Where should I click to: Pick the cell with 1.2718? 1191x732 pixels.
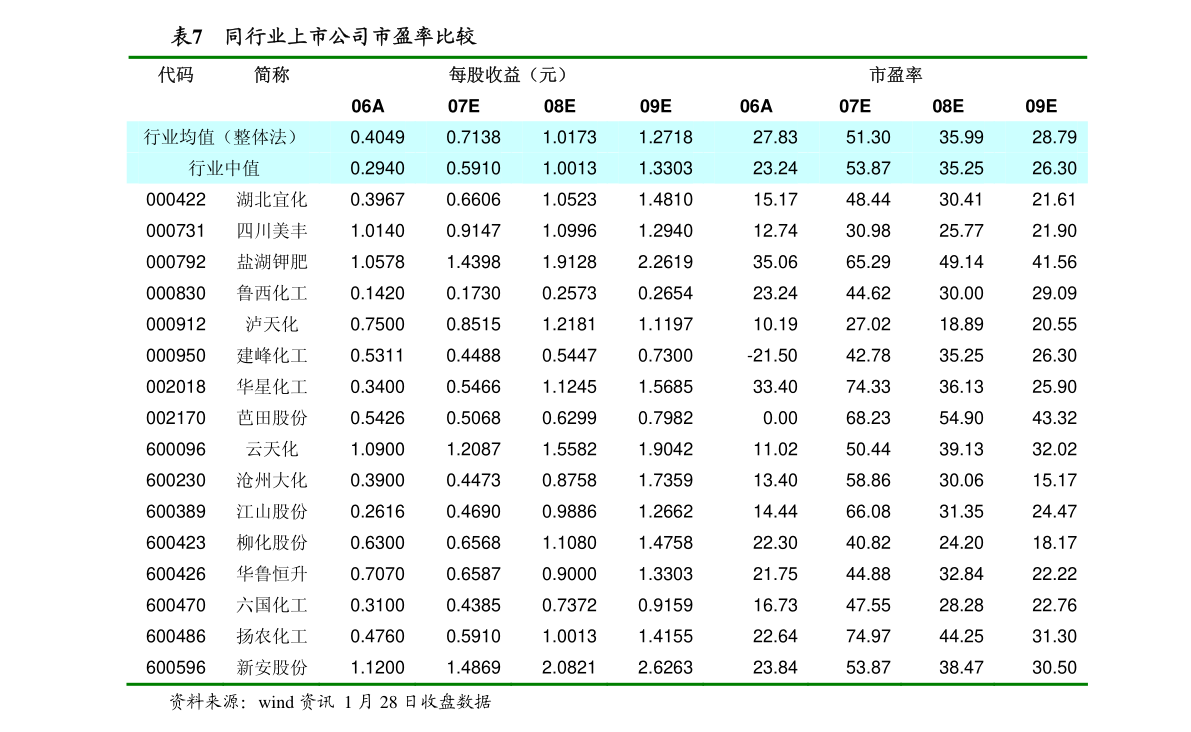[x=665, y=137]
